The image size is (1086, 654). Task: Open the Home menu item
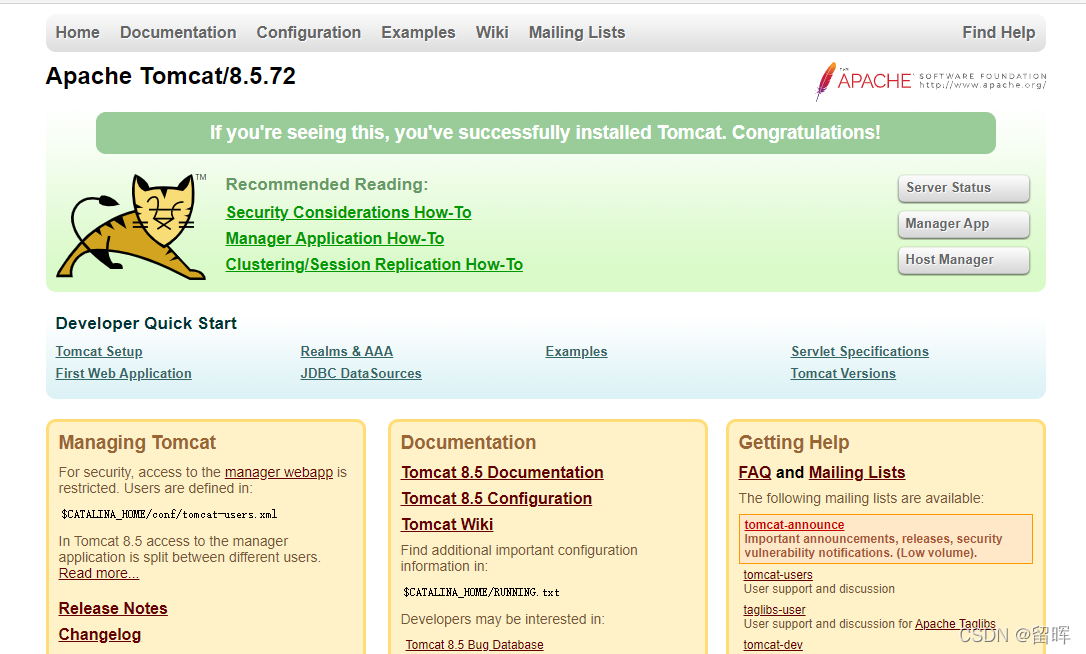tap(78, 33)
